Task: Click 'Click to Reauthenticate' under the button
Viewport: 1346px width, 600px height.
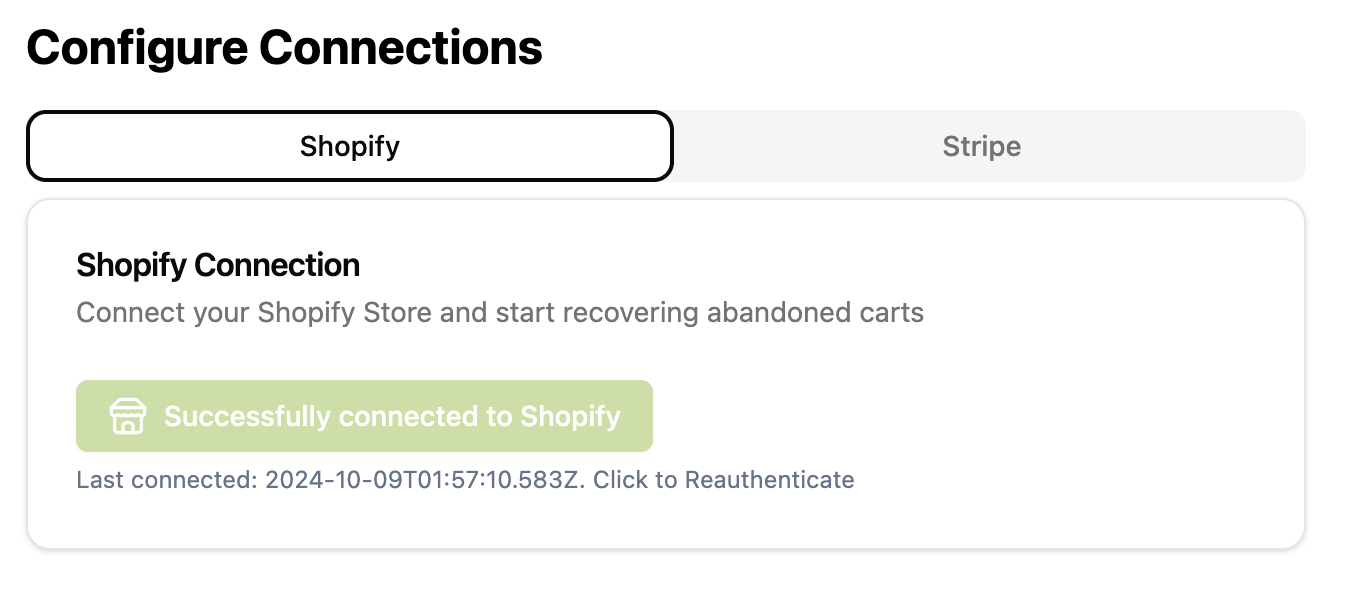Action: coord(724,480)
